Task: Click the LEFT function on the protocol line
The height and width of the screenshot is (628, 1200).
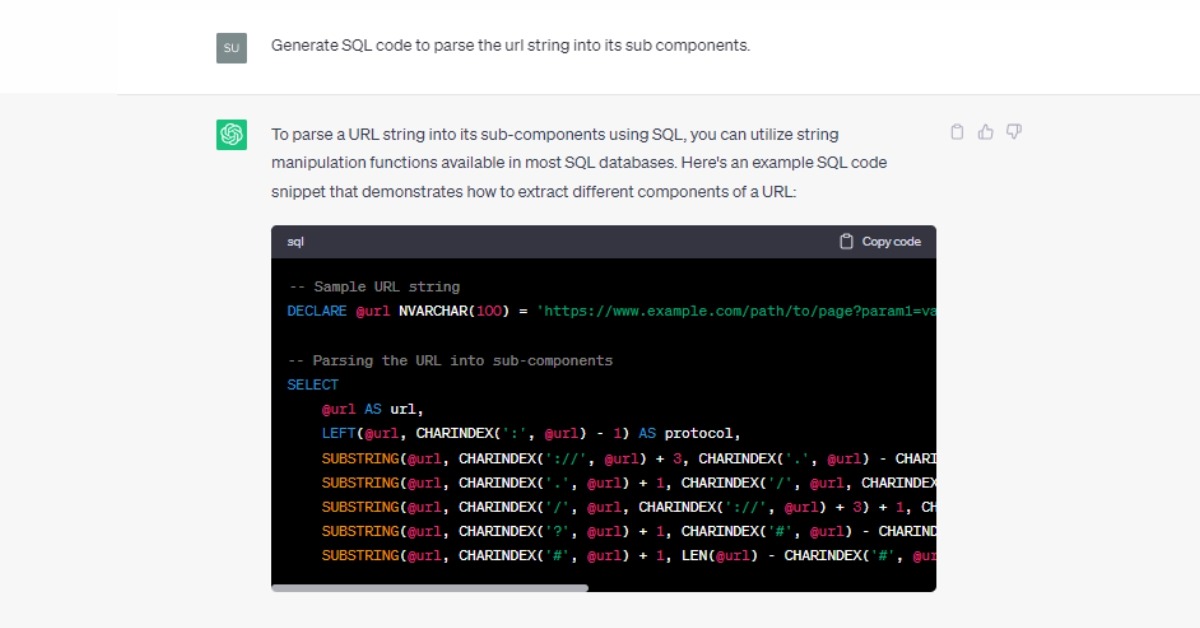Action: tap(338, 434)
